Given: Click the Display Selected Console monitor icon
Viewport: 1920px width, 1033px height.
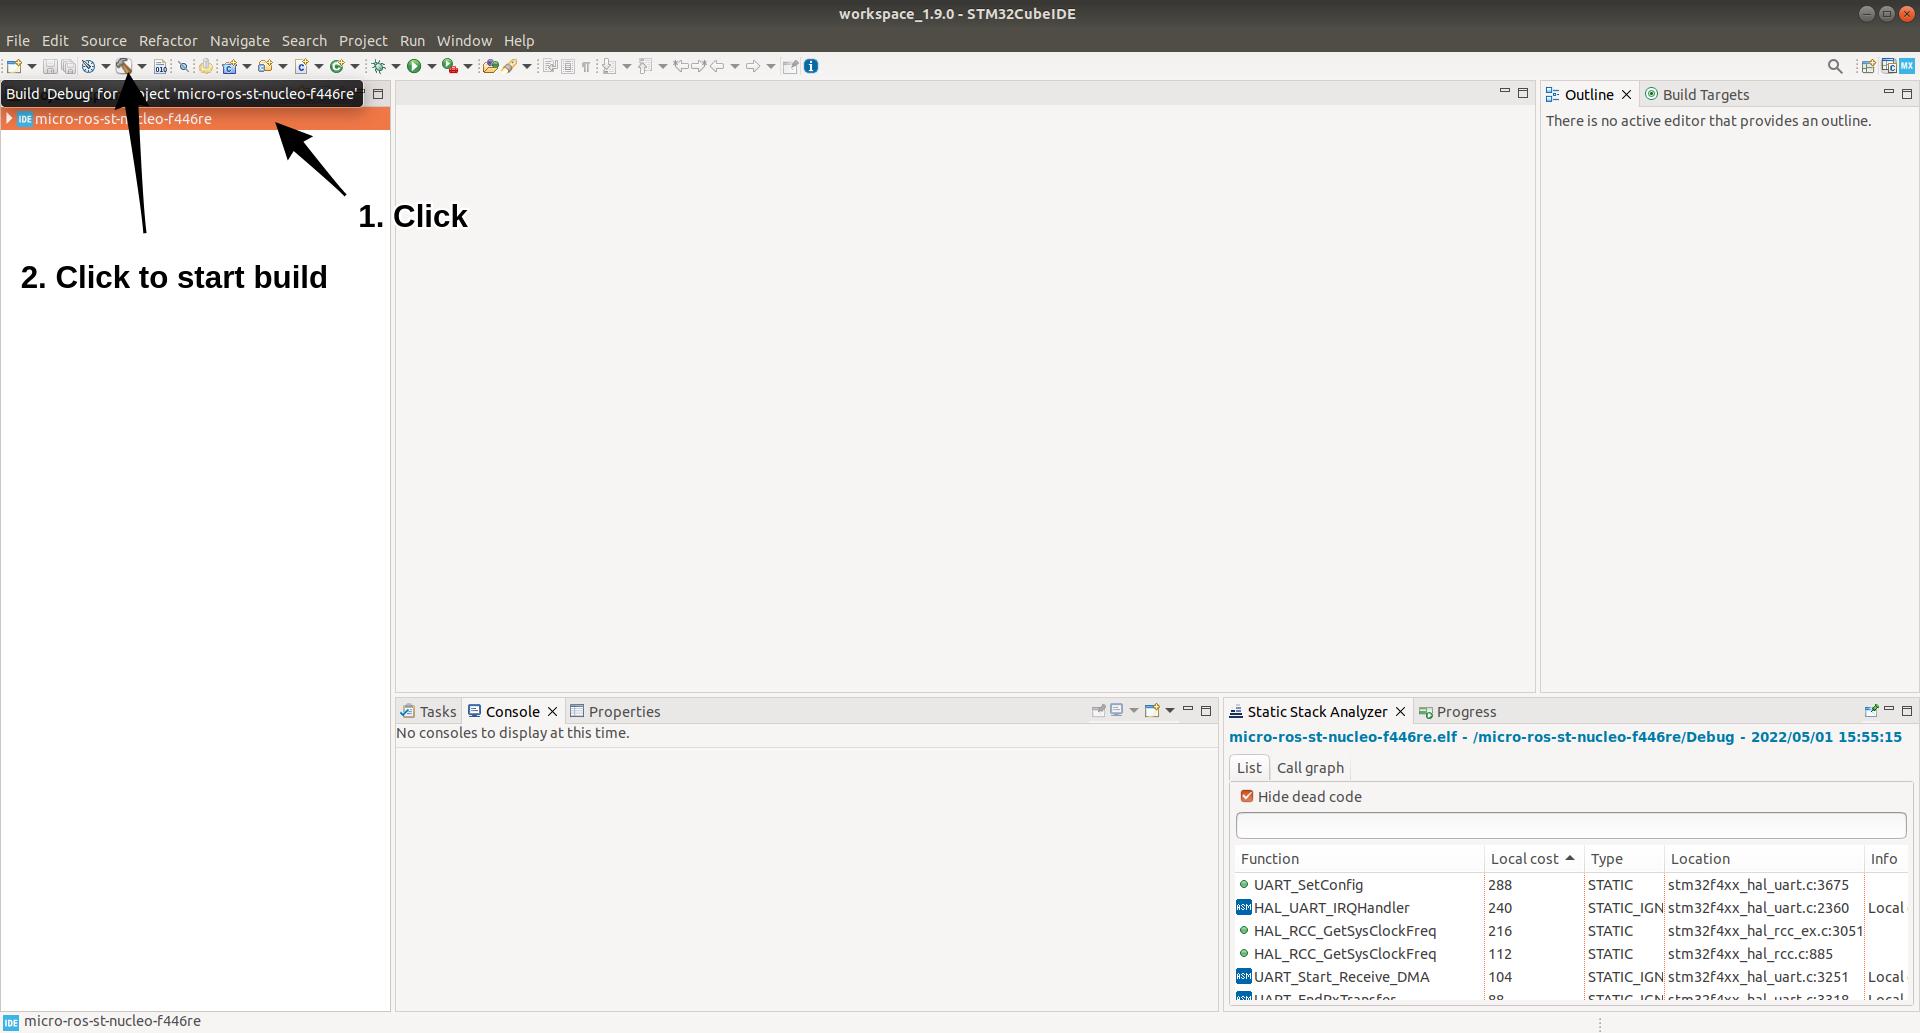Looking at the screenshot, I should 1117,710.
